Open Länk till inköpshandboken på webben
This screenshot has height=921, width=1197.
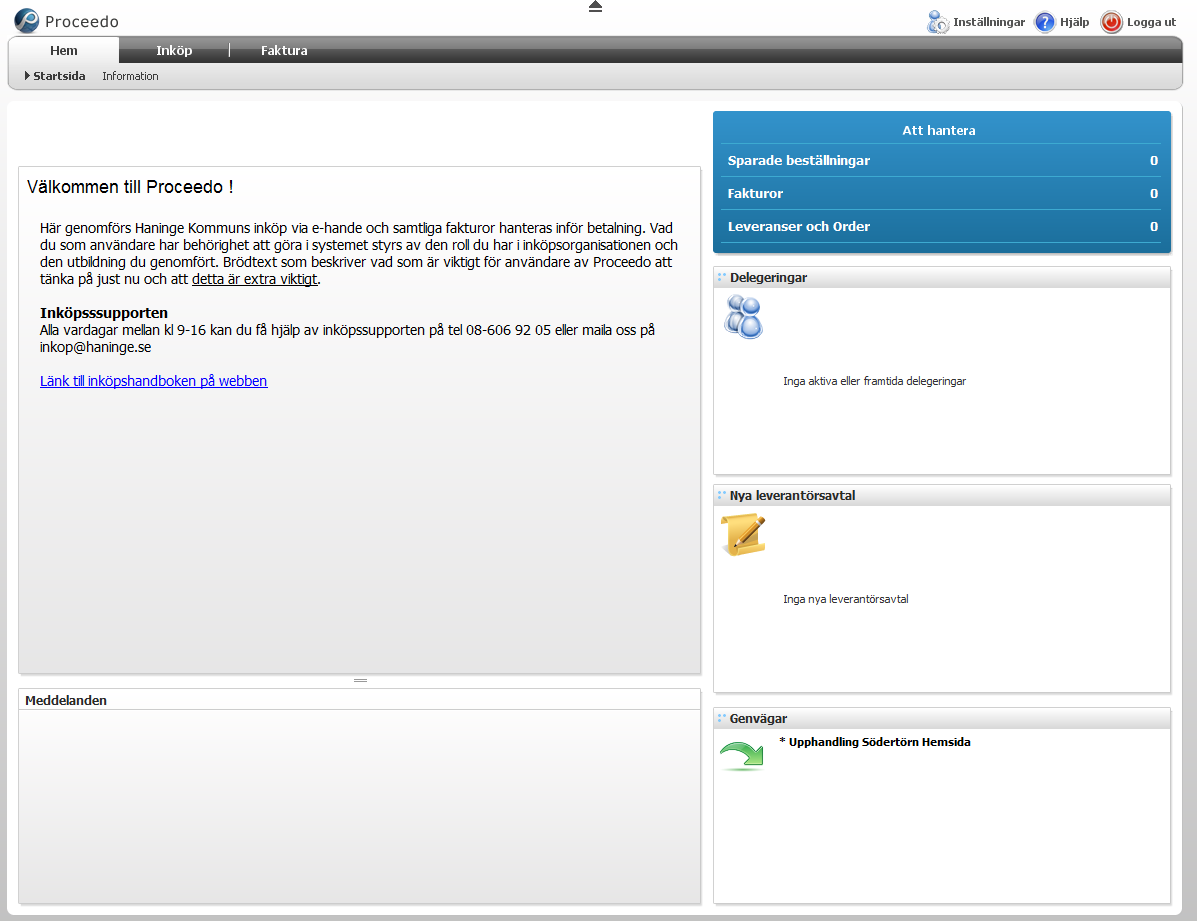coord(153,381)
